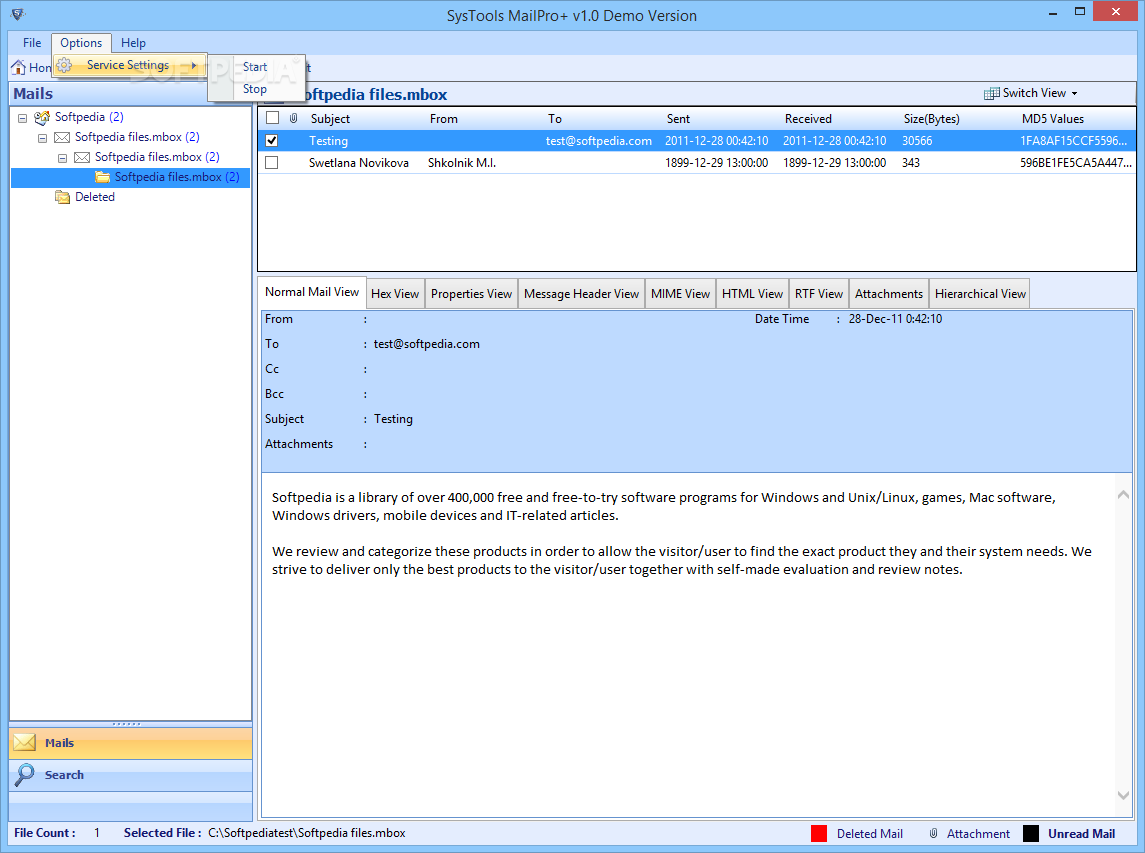
Task: Sort by the MD5 Values column header
Action: 1052,118
